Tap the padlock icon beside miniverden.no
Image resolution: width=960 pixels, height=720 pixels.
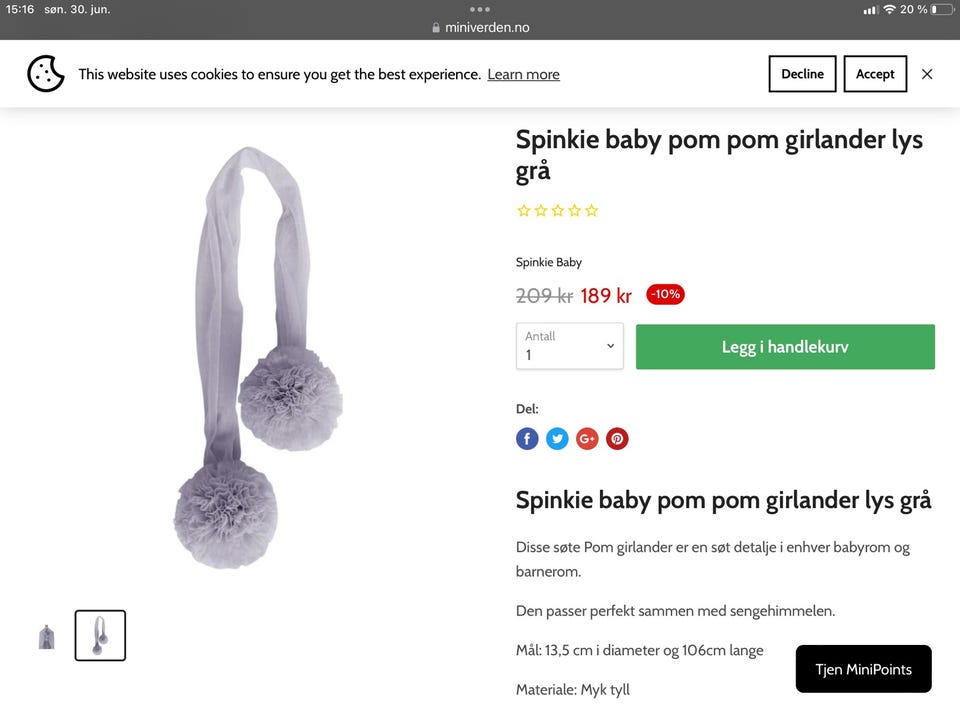[x=436, y=28]
